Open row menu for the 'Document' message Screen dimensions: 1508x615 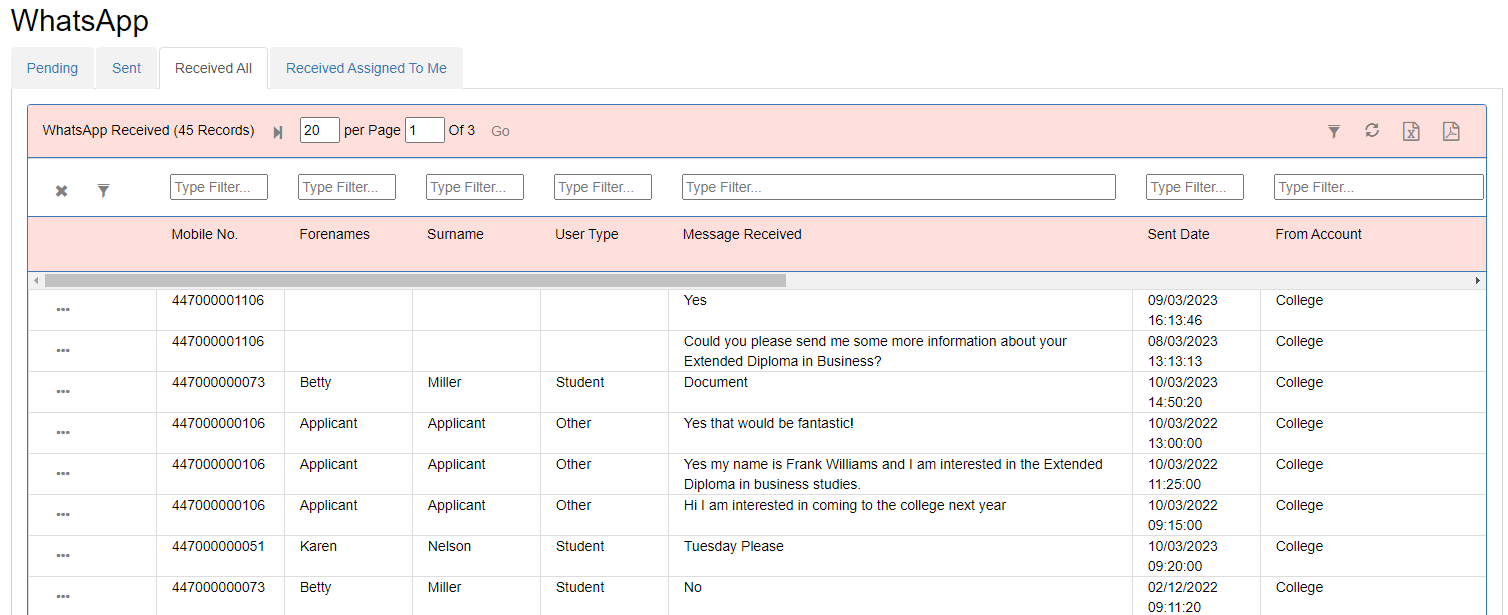pyautogui.click(x=63, y=392)
